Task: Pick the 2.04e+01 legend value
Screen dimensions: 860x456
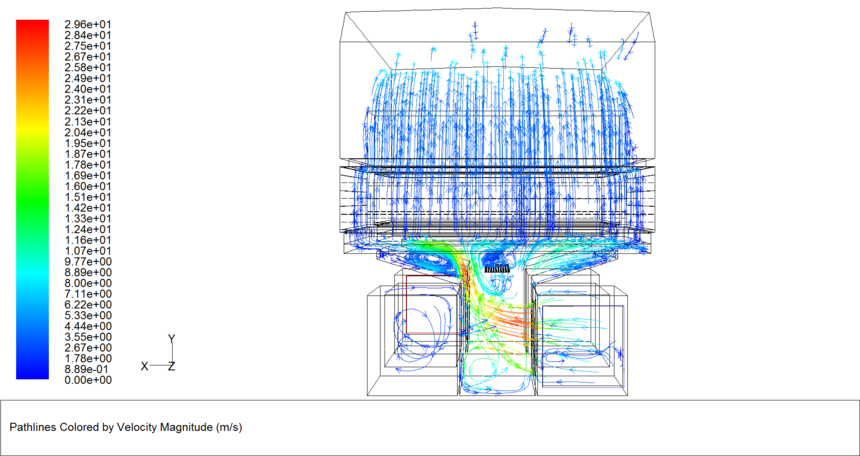Action: click(88, 132)
